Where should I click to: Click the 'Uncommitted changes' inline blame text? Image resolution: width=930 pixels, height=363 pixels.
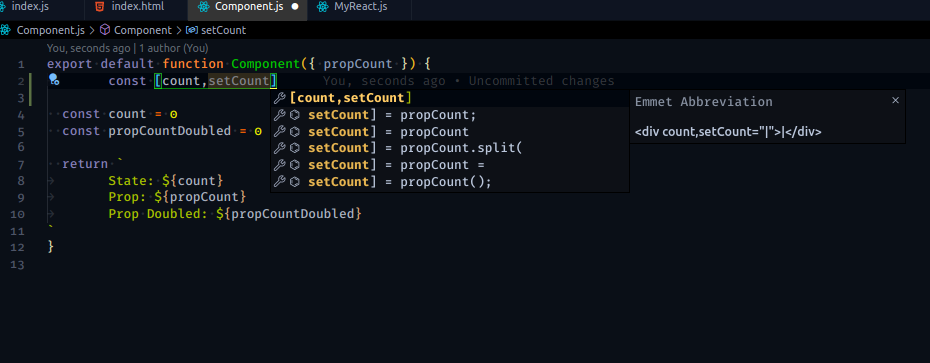pos(542,81)
